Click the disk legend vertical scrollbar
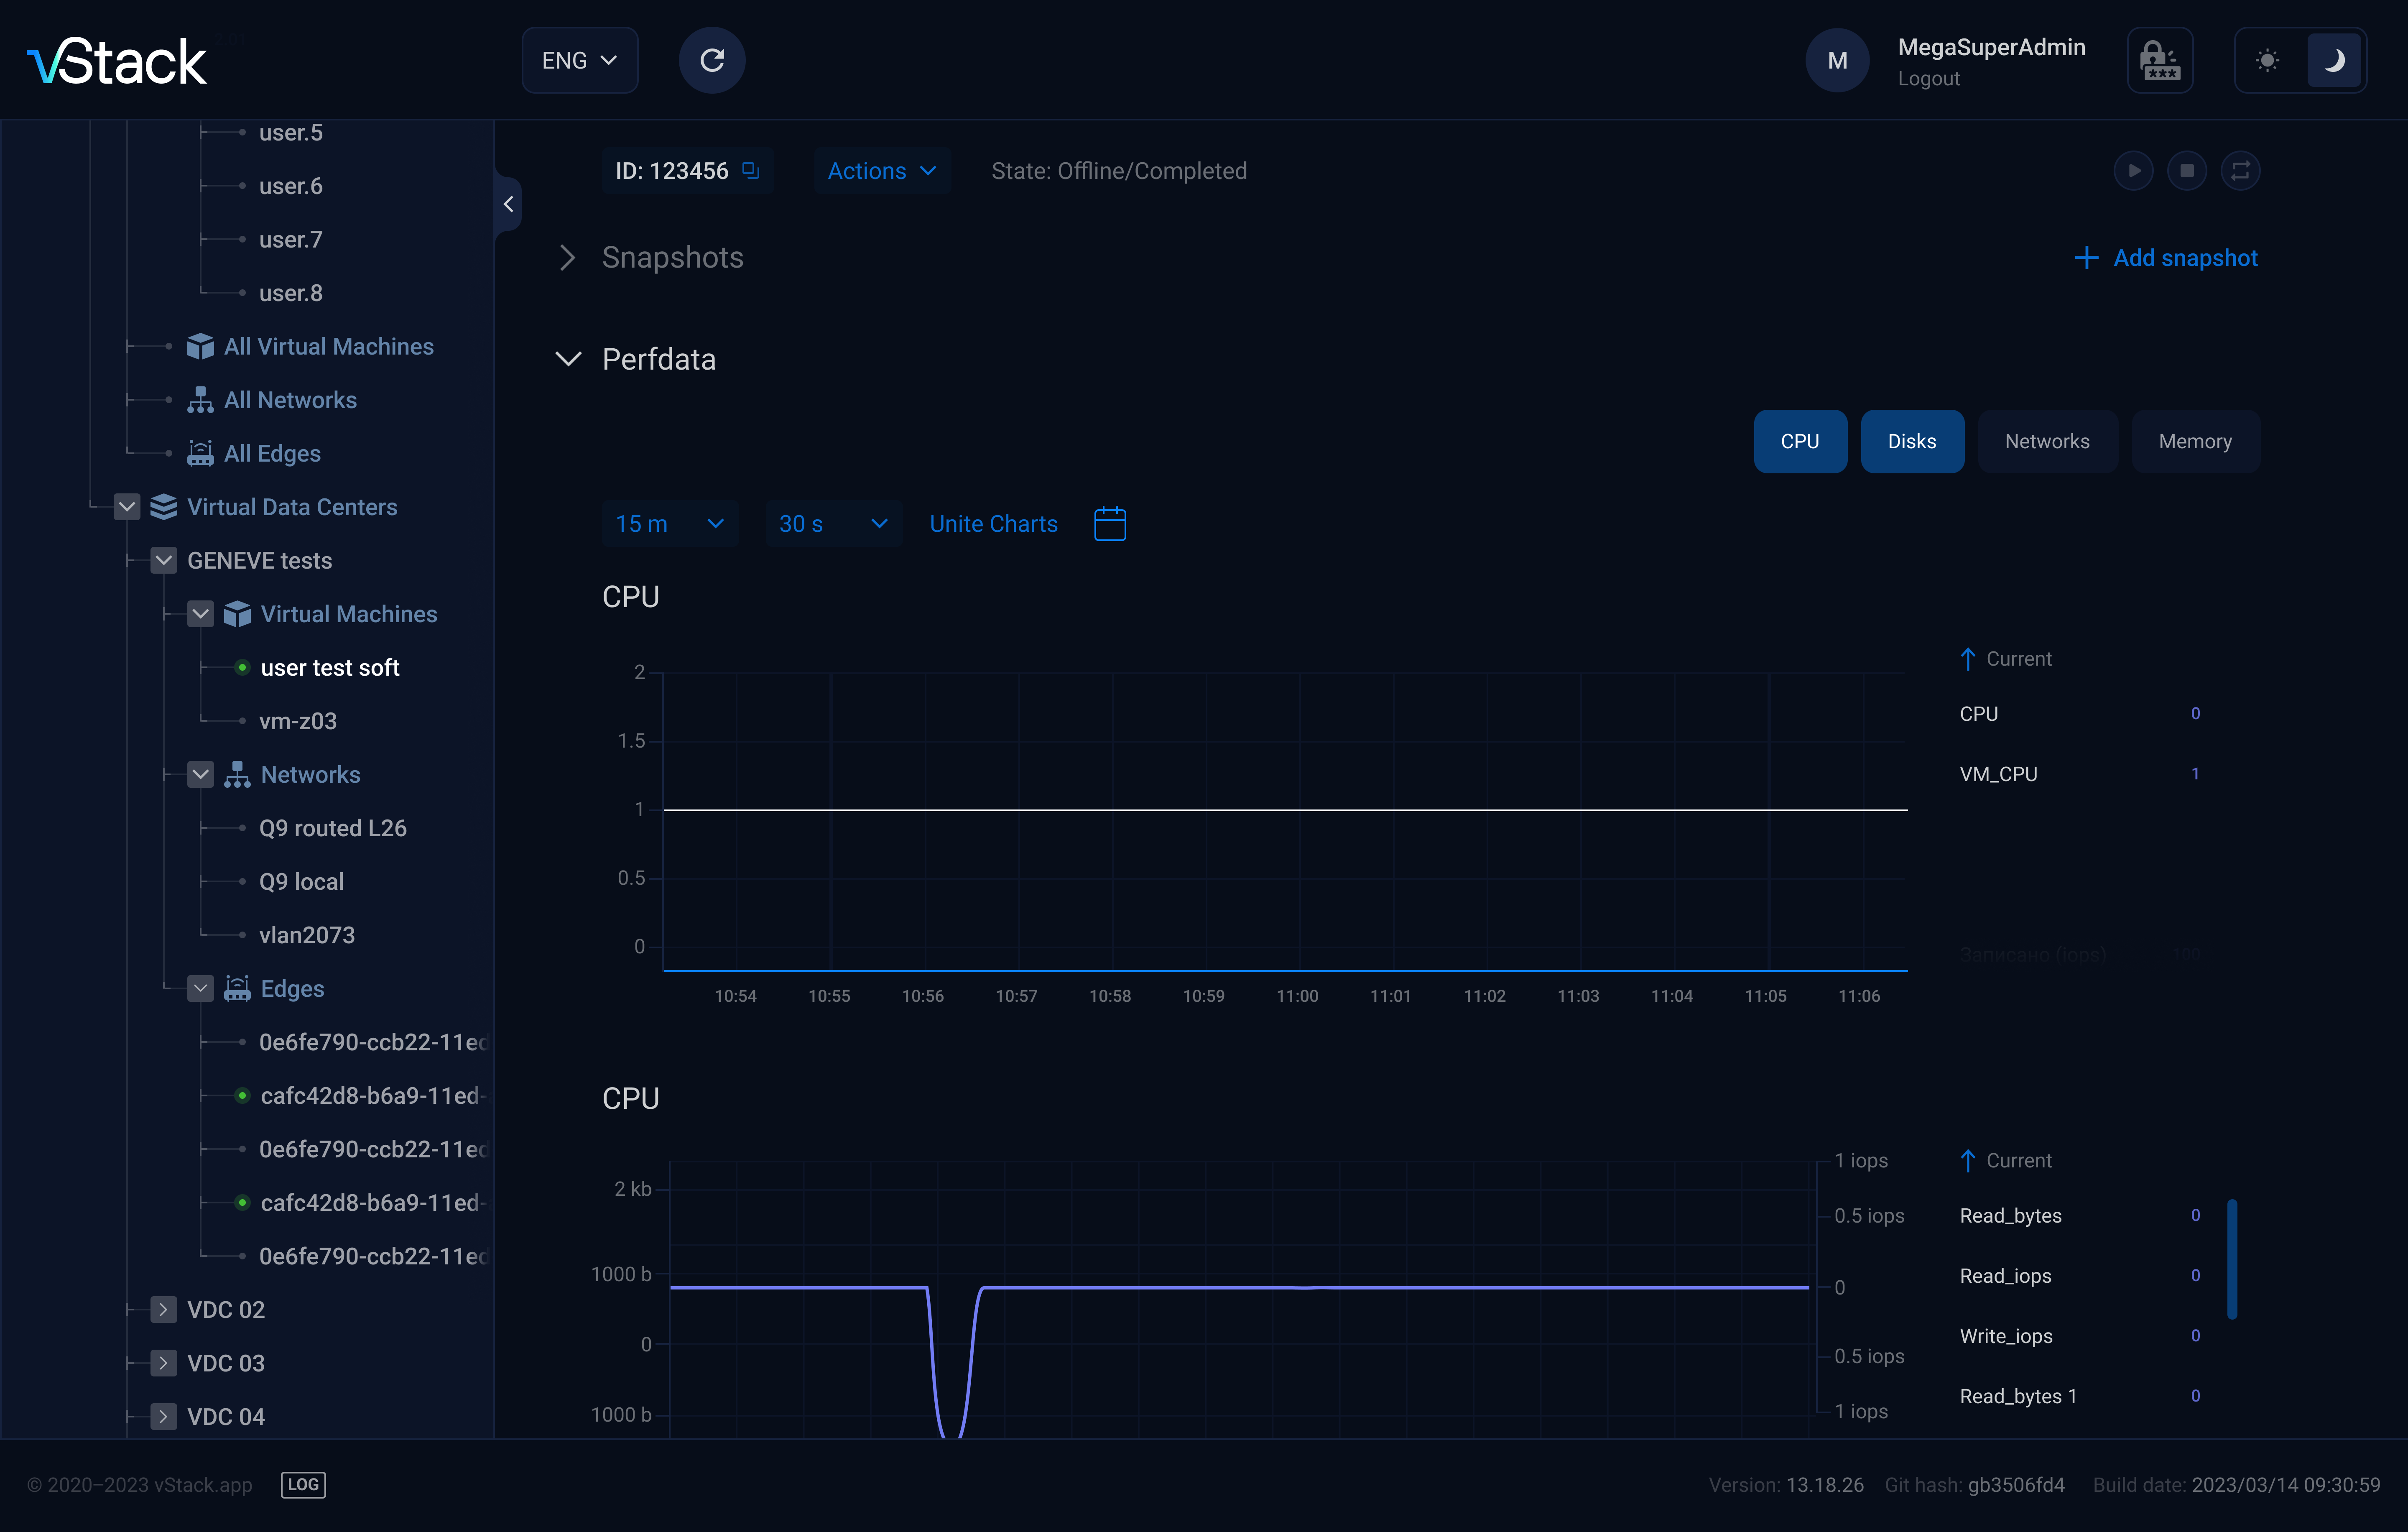The image size is (2408, 1532). tap(2232, 1259)
